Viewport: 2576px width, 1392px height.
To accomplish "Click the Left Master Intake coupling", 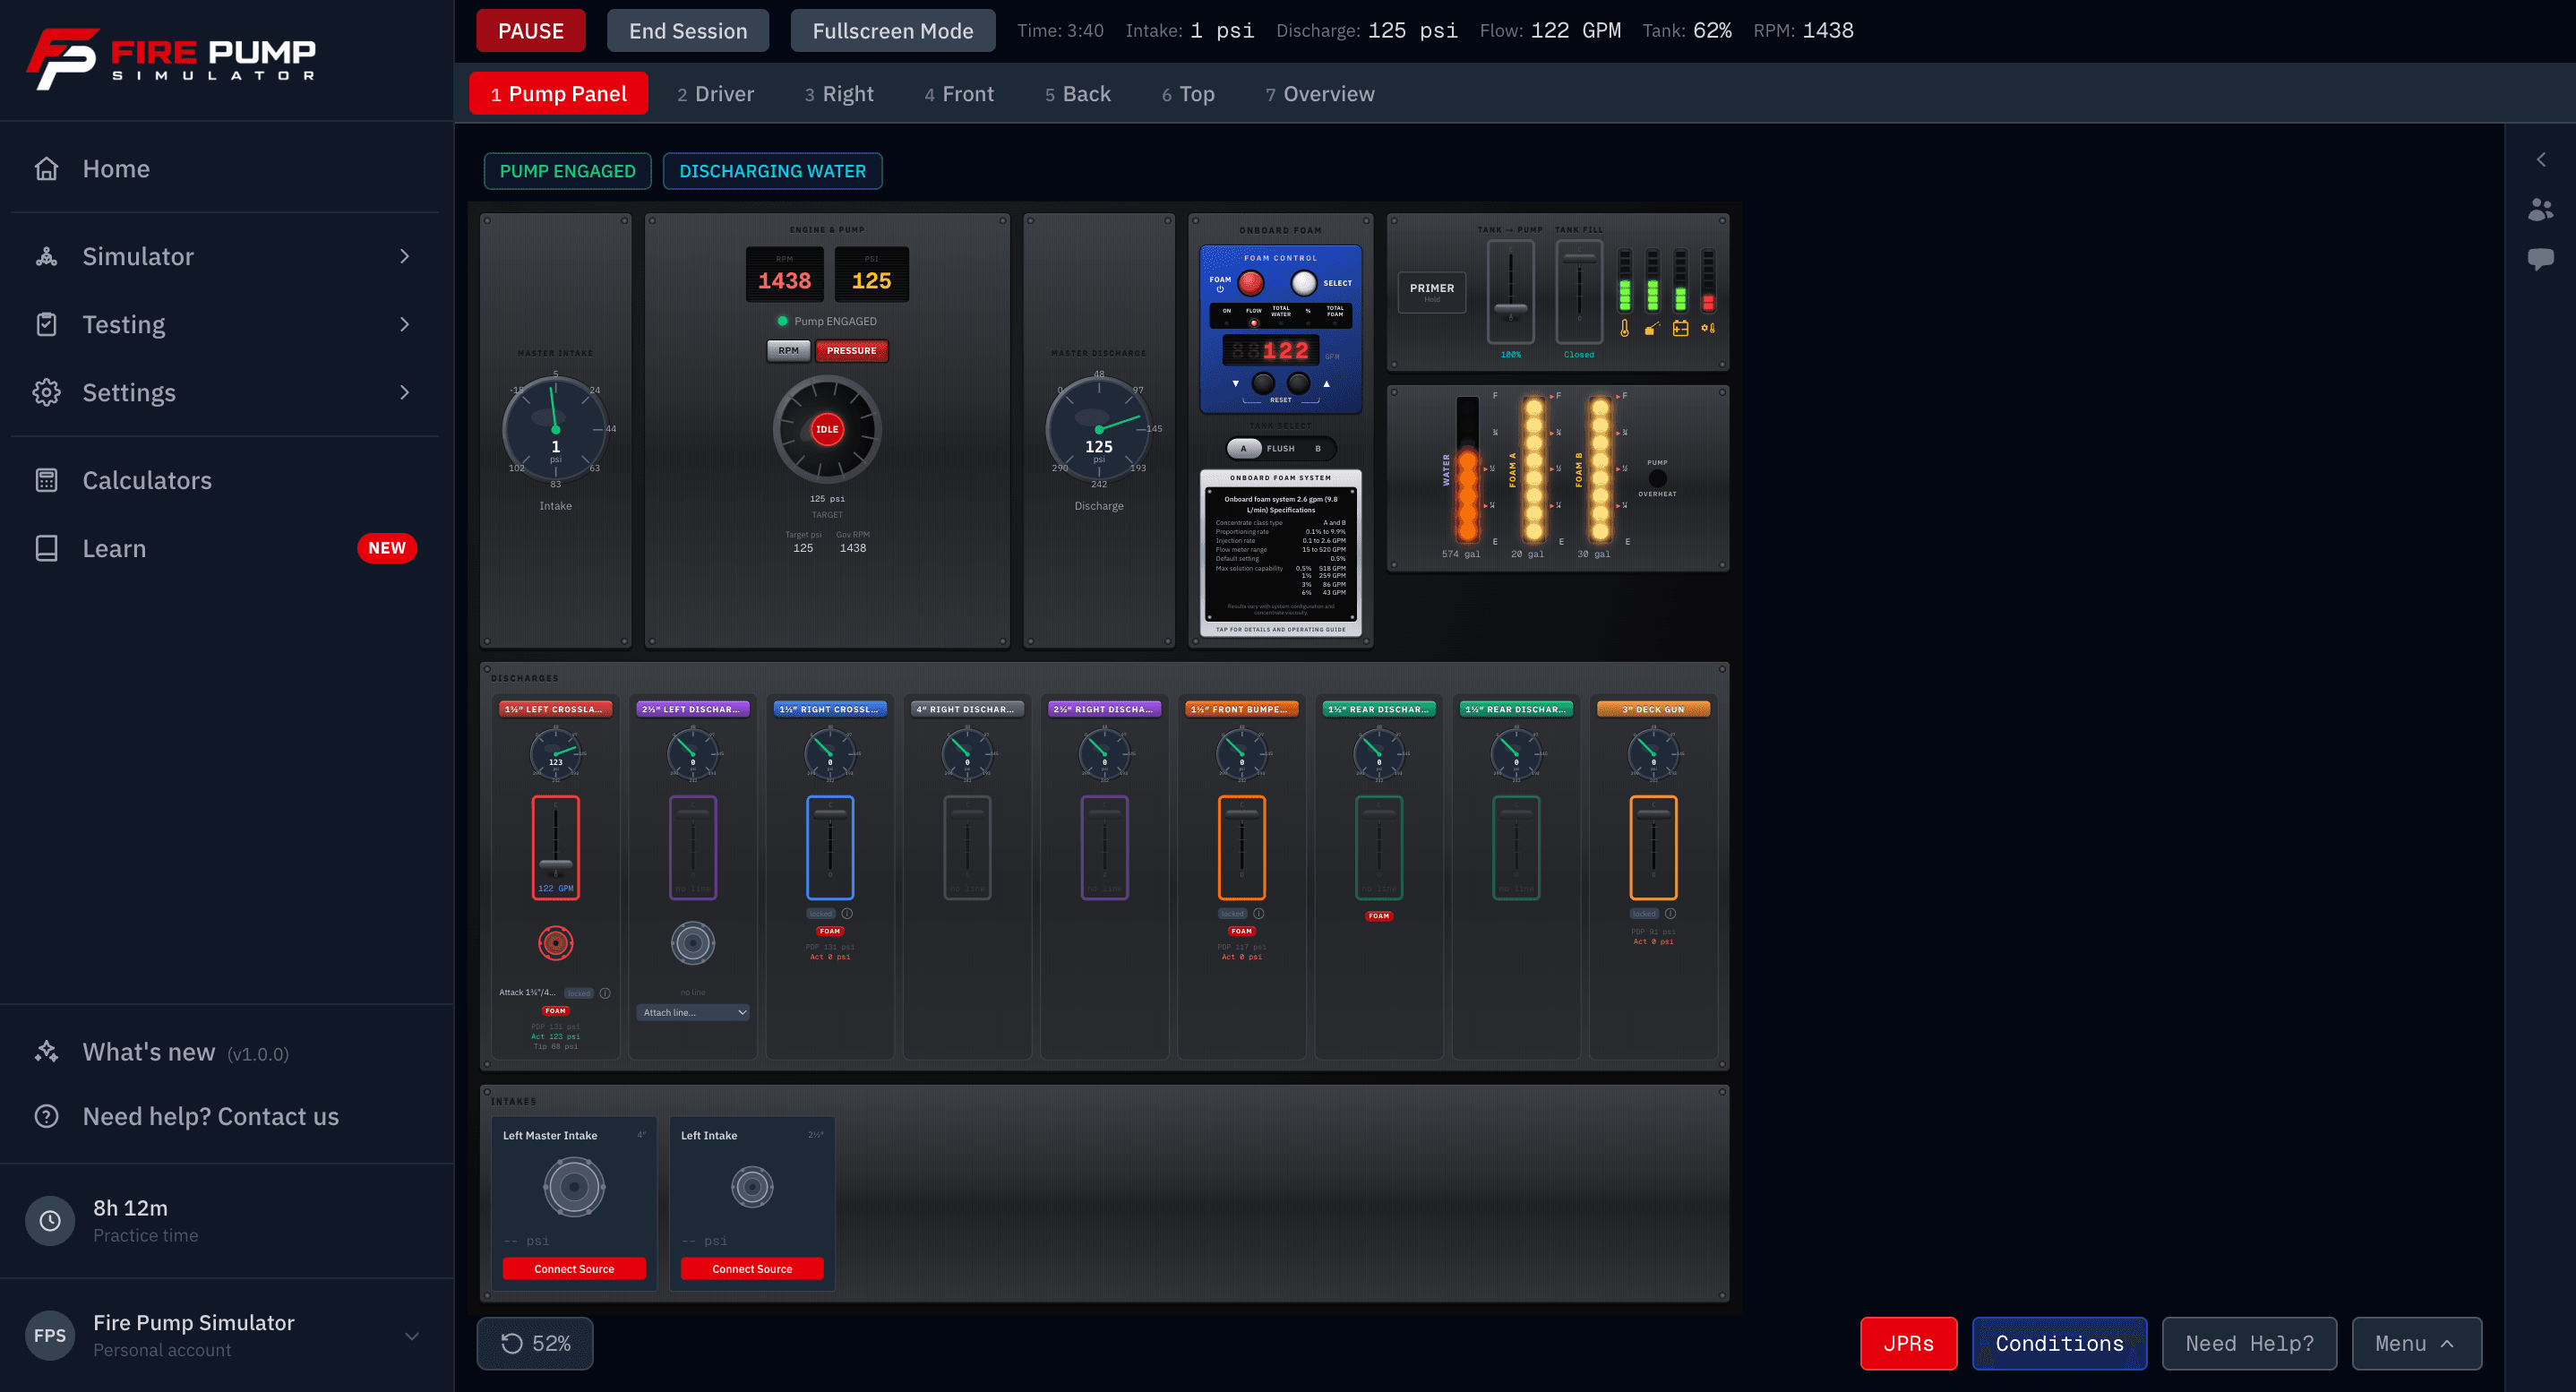I will click(x=574, y=1187).
